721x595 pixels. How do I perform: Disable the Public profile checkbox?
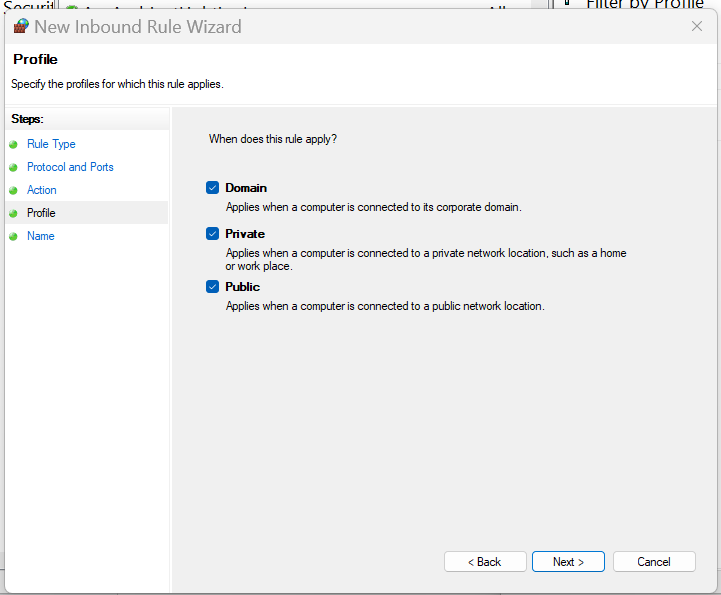coord(212,286)
